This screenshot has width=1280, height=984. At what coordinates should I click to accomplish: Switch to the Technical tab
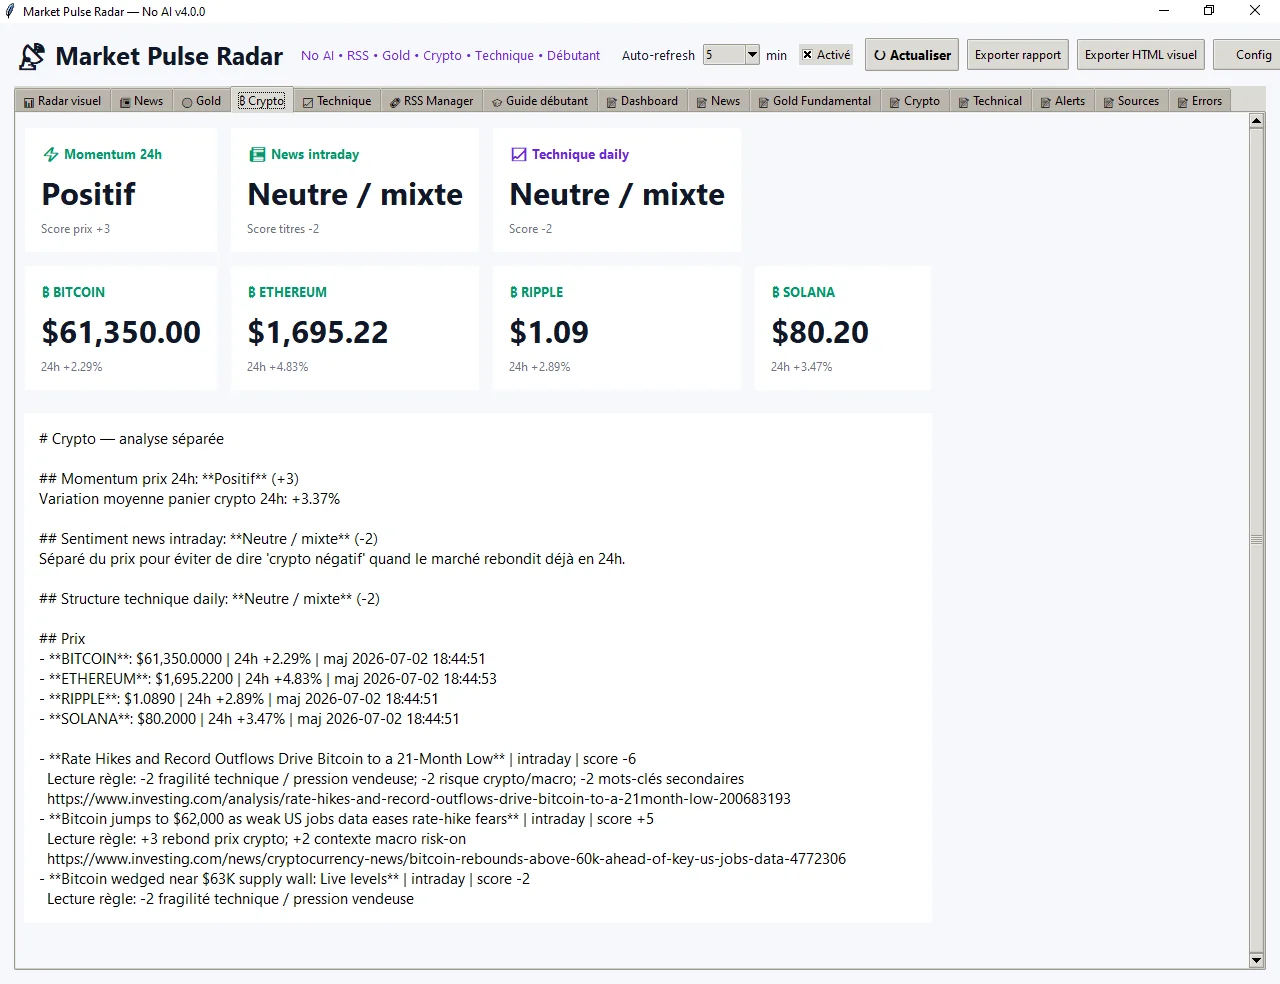(x=990, y=101)
